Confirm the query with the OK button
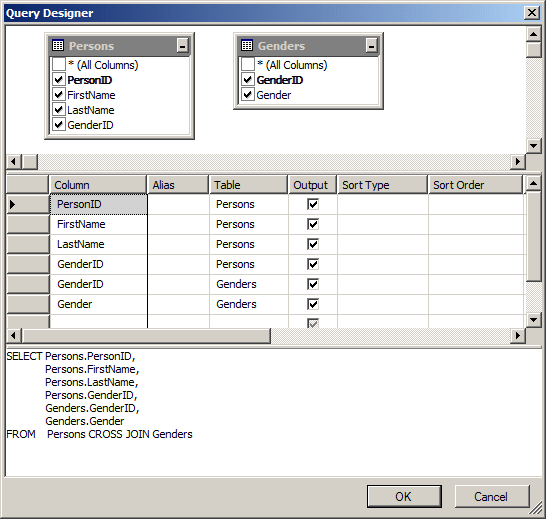Viewport: 546px width, 519px height. pyautogui.click(x=404, y=496)
